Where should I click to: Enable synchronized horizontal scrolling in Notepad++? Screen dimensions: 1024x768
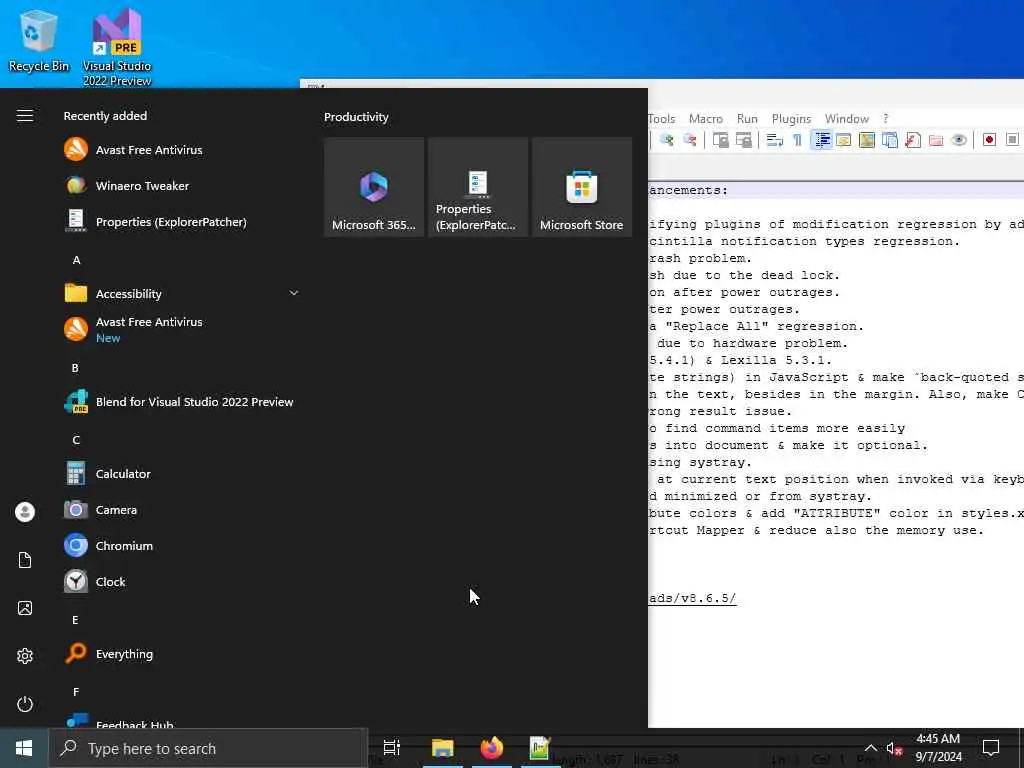point(743,140)
